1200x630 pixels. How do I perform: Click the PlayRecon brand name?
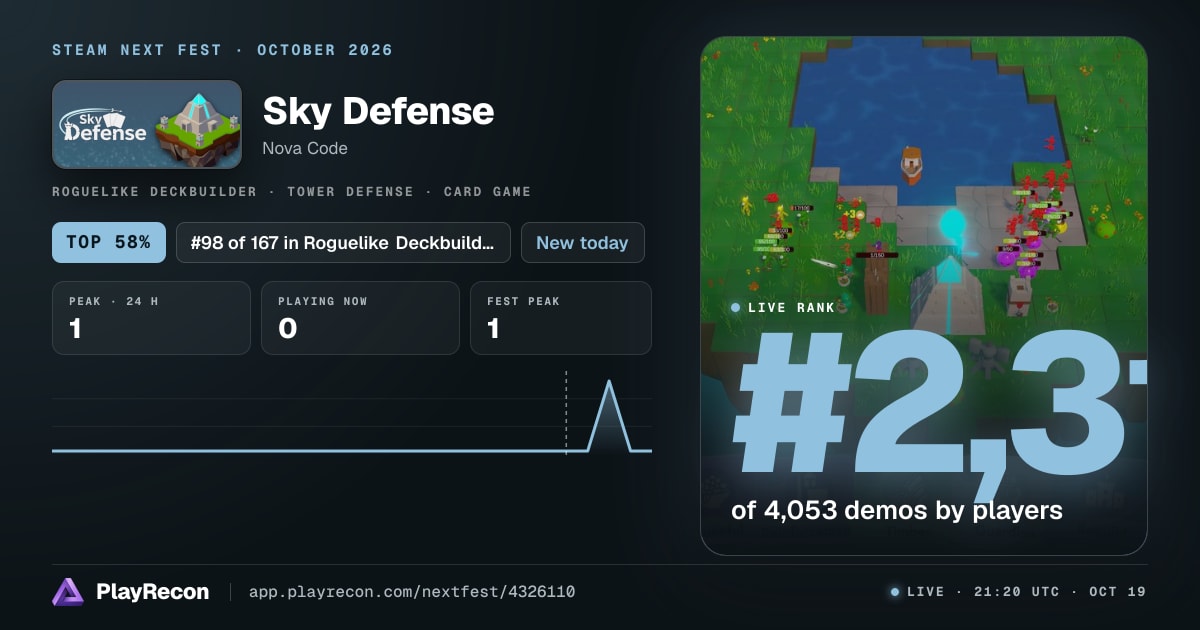tap(153, 592)
